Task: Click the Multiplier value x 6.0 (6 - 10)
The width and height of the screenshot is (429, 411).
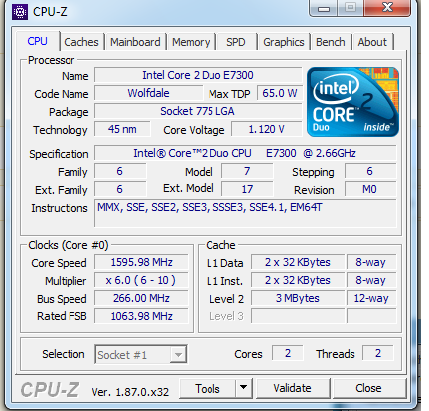Action: [141, 280]
